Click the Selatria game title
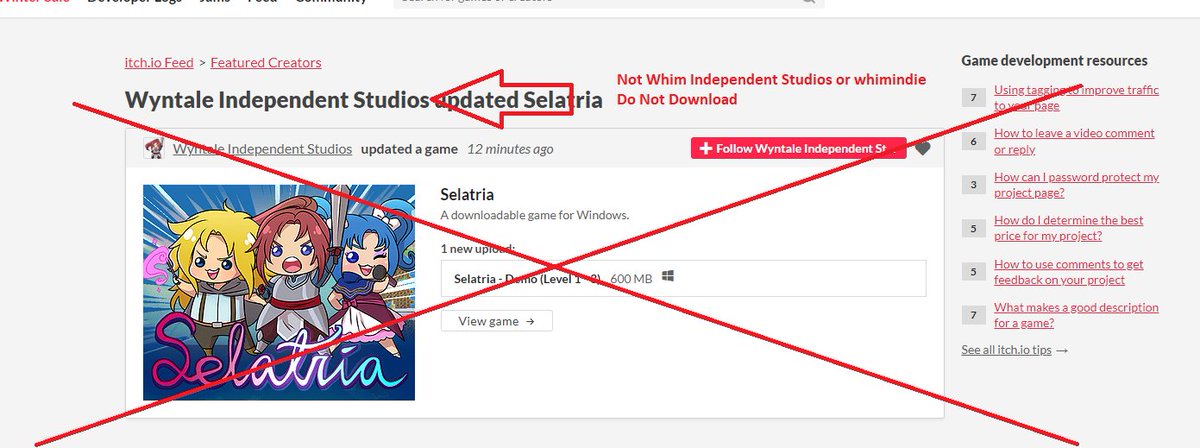This screenshot has height=448, width=1200. [467, 194]
